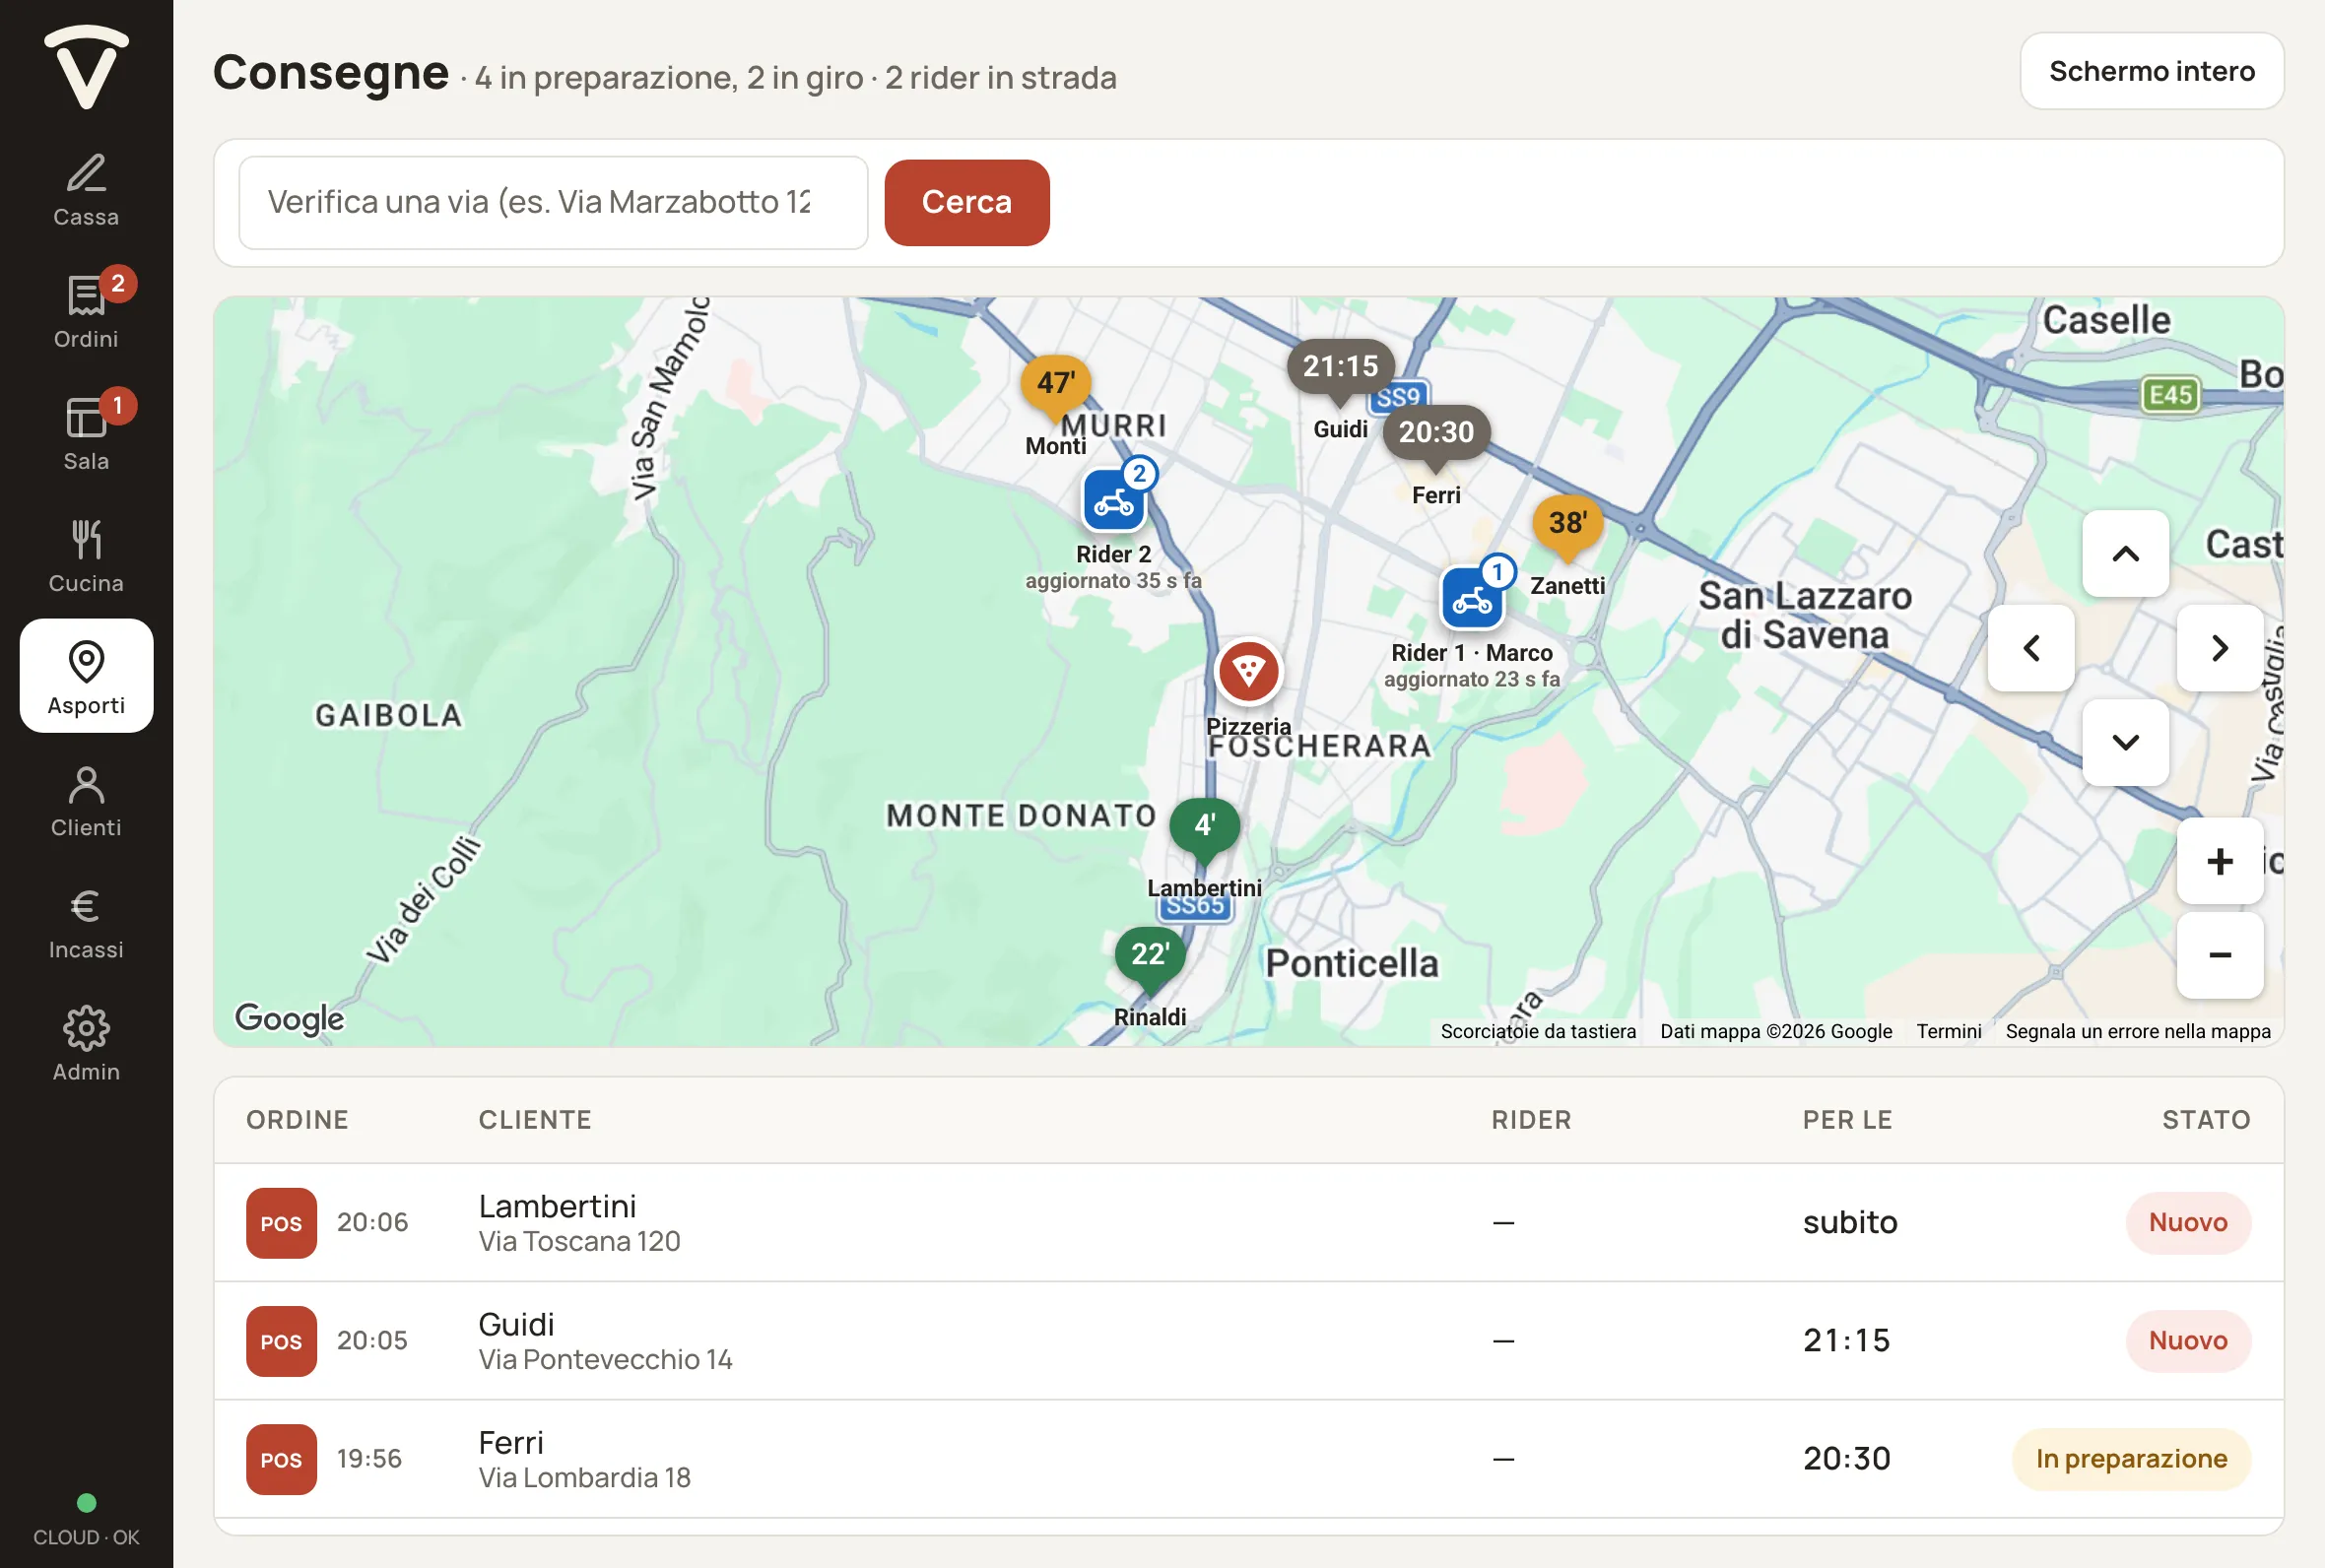
Task: Click the 21:15 Guidi map marker
Action: 1340,368
